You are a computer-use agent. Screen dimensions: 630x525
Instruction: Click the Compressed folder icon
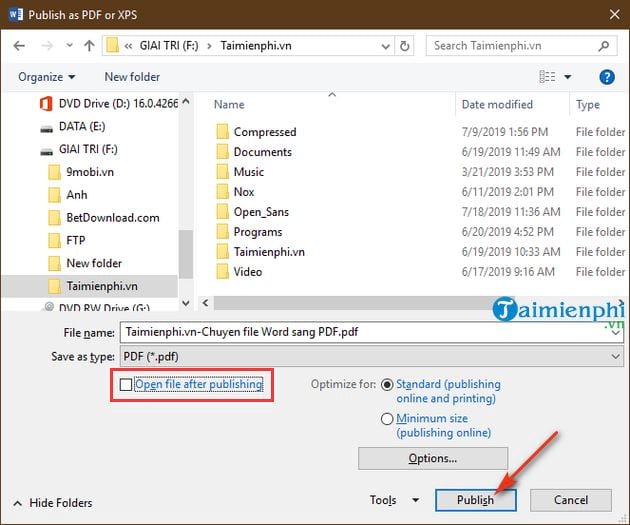pyautogui.click(x=222, y=132)
